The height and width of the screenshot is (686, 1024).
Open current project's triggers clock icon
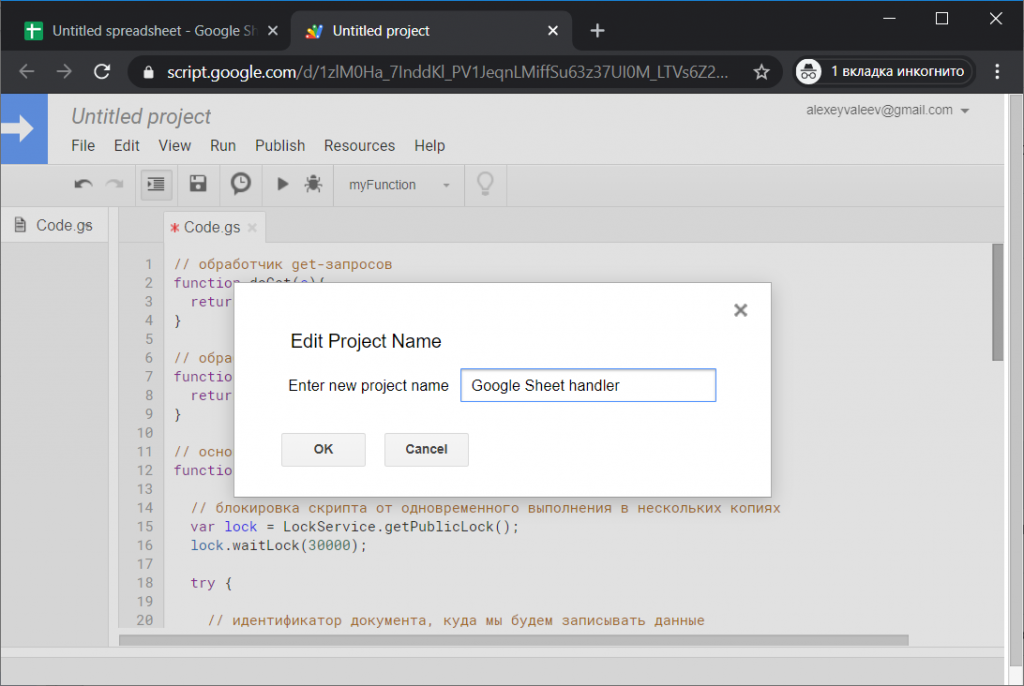coord(241,184)
